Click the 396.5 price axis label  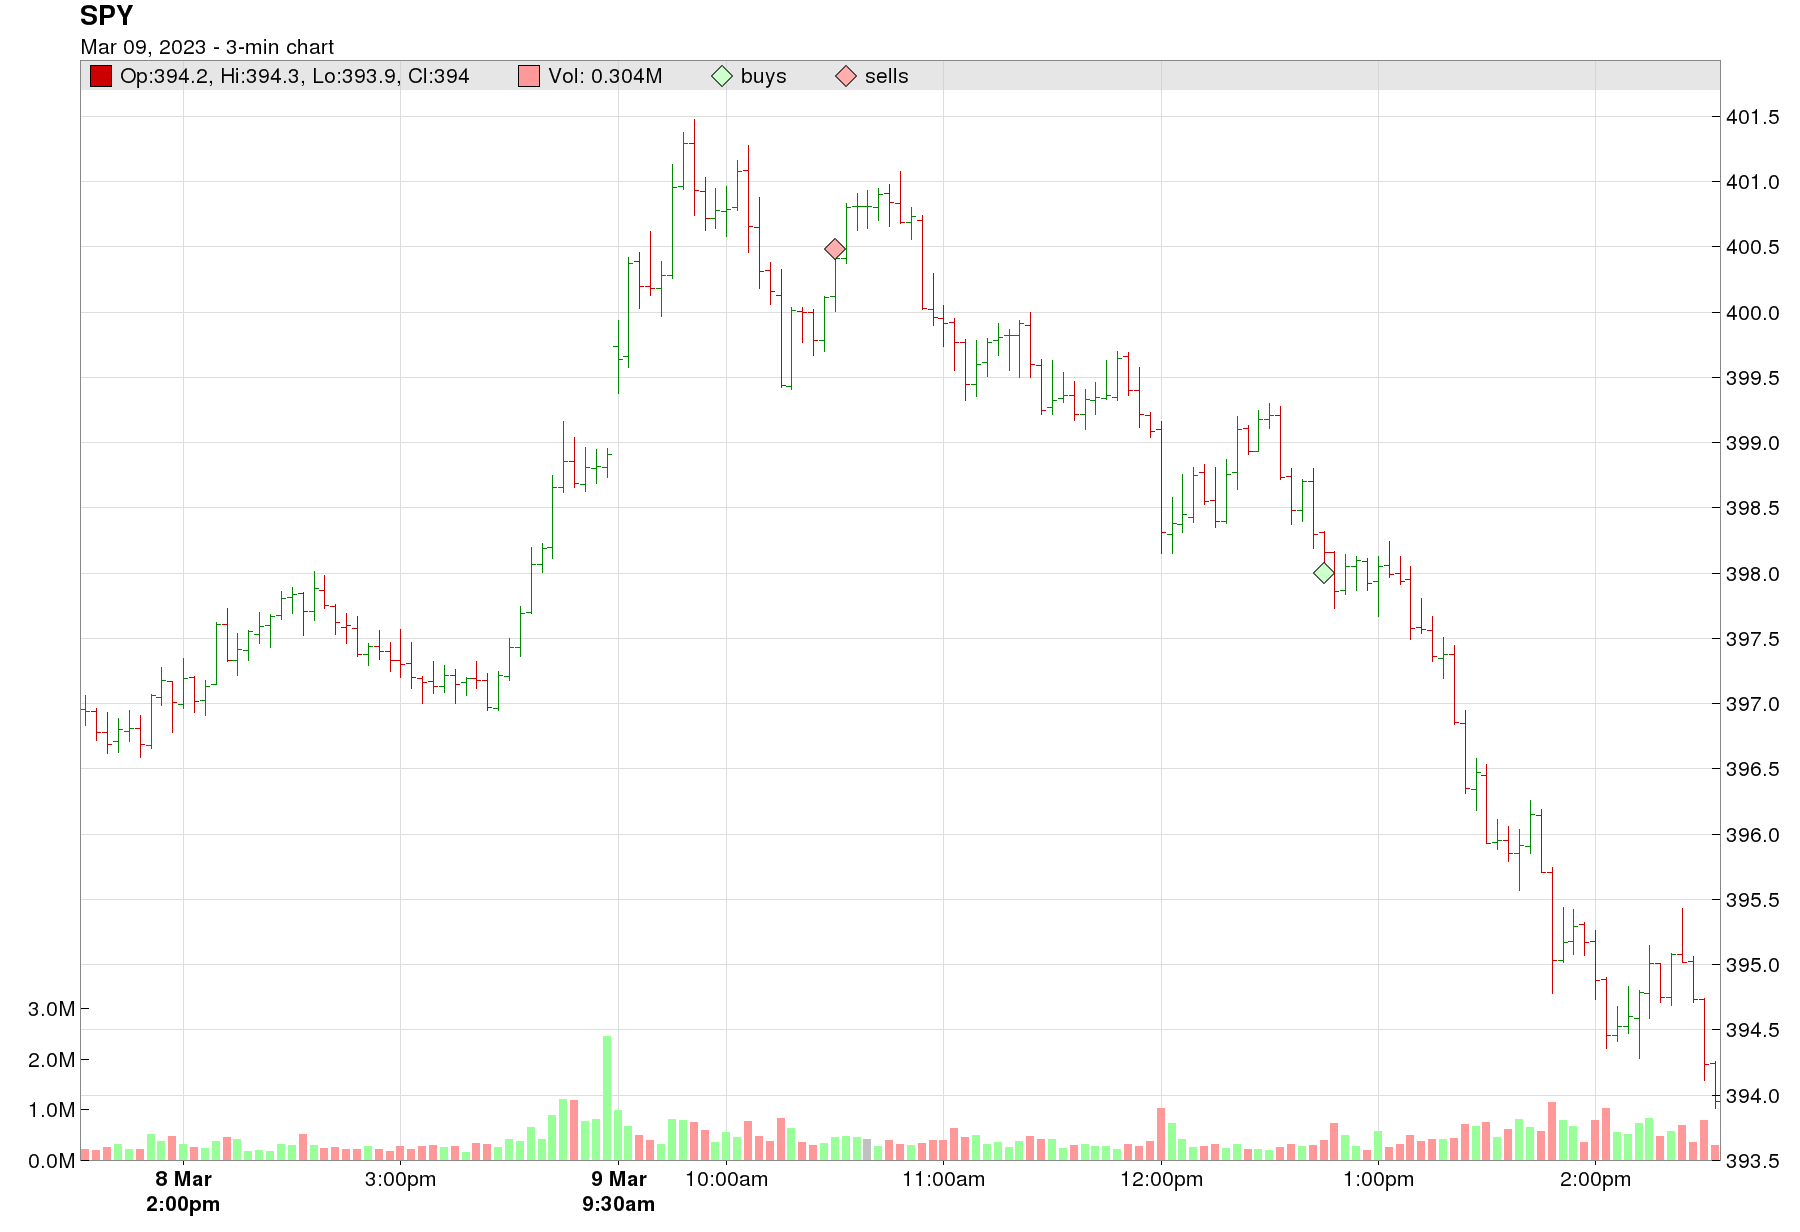coord(1753,769)
